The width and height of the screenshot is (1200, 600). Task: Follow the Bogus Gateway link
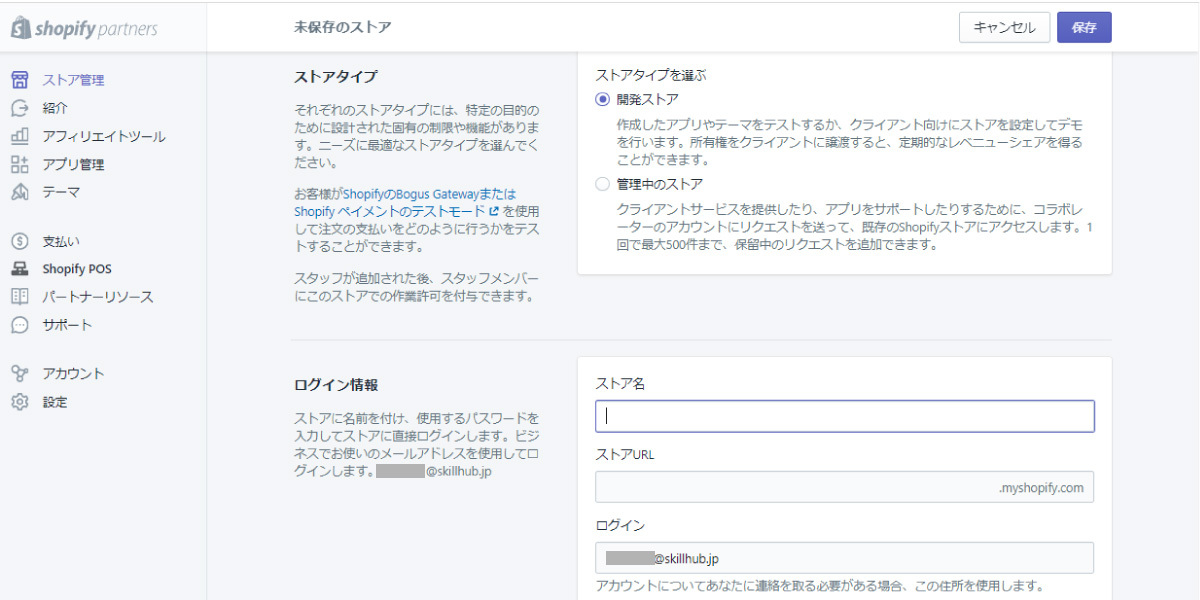click(430, 193)
